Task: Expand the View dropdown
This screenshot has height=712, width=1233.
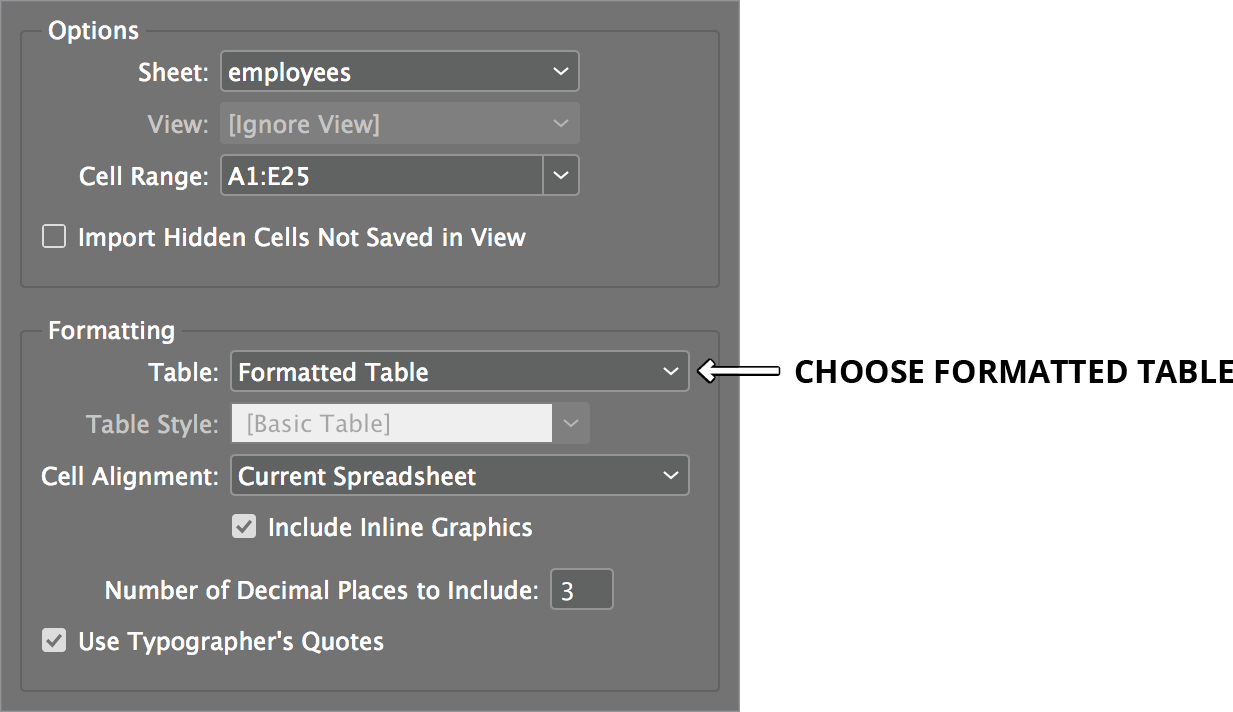Action: tap(399, 122)
